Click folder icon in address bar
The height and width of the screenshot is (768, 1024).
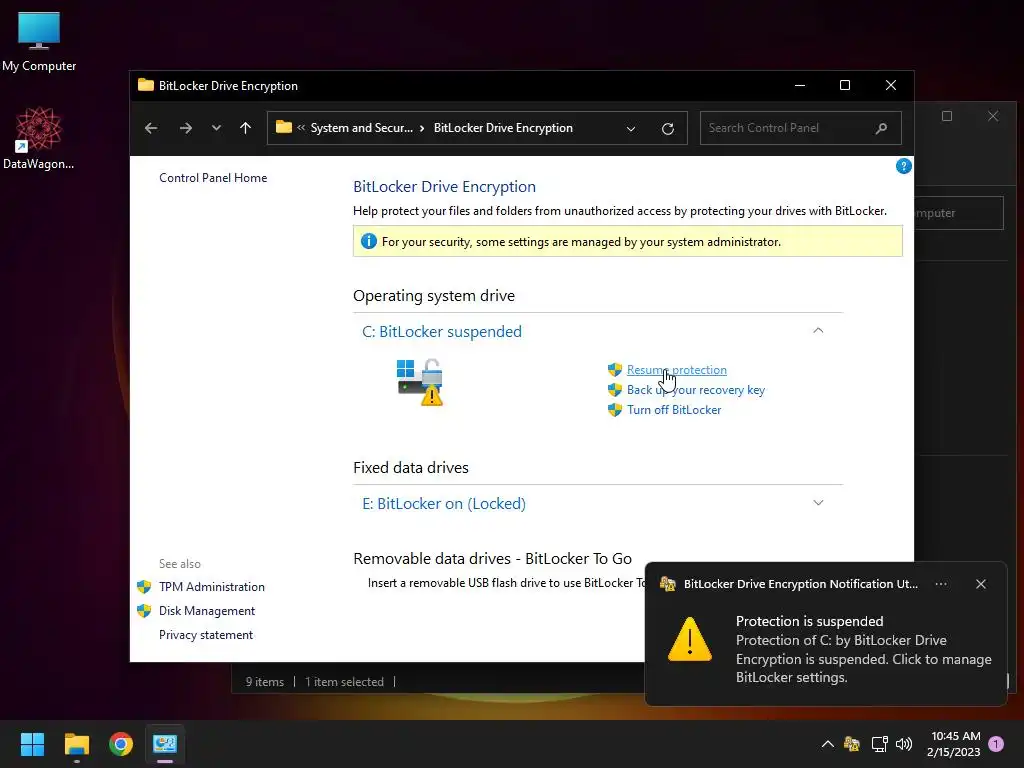[283, 127]
